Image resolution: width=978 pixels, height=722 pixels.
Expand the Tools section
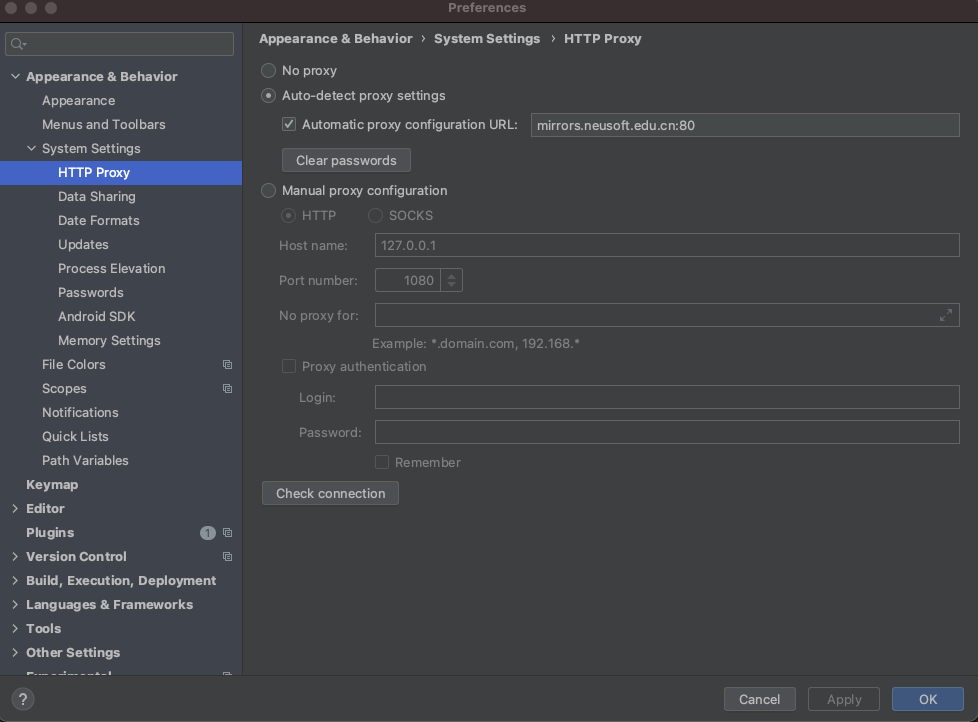click(16, 628)
